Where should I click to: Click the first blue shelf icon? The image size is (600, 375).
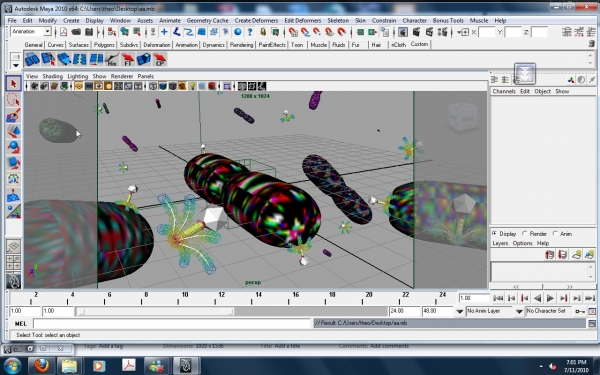click(x=32, y=59)
